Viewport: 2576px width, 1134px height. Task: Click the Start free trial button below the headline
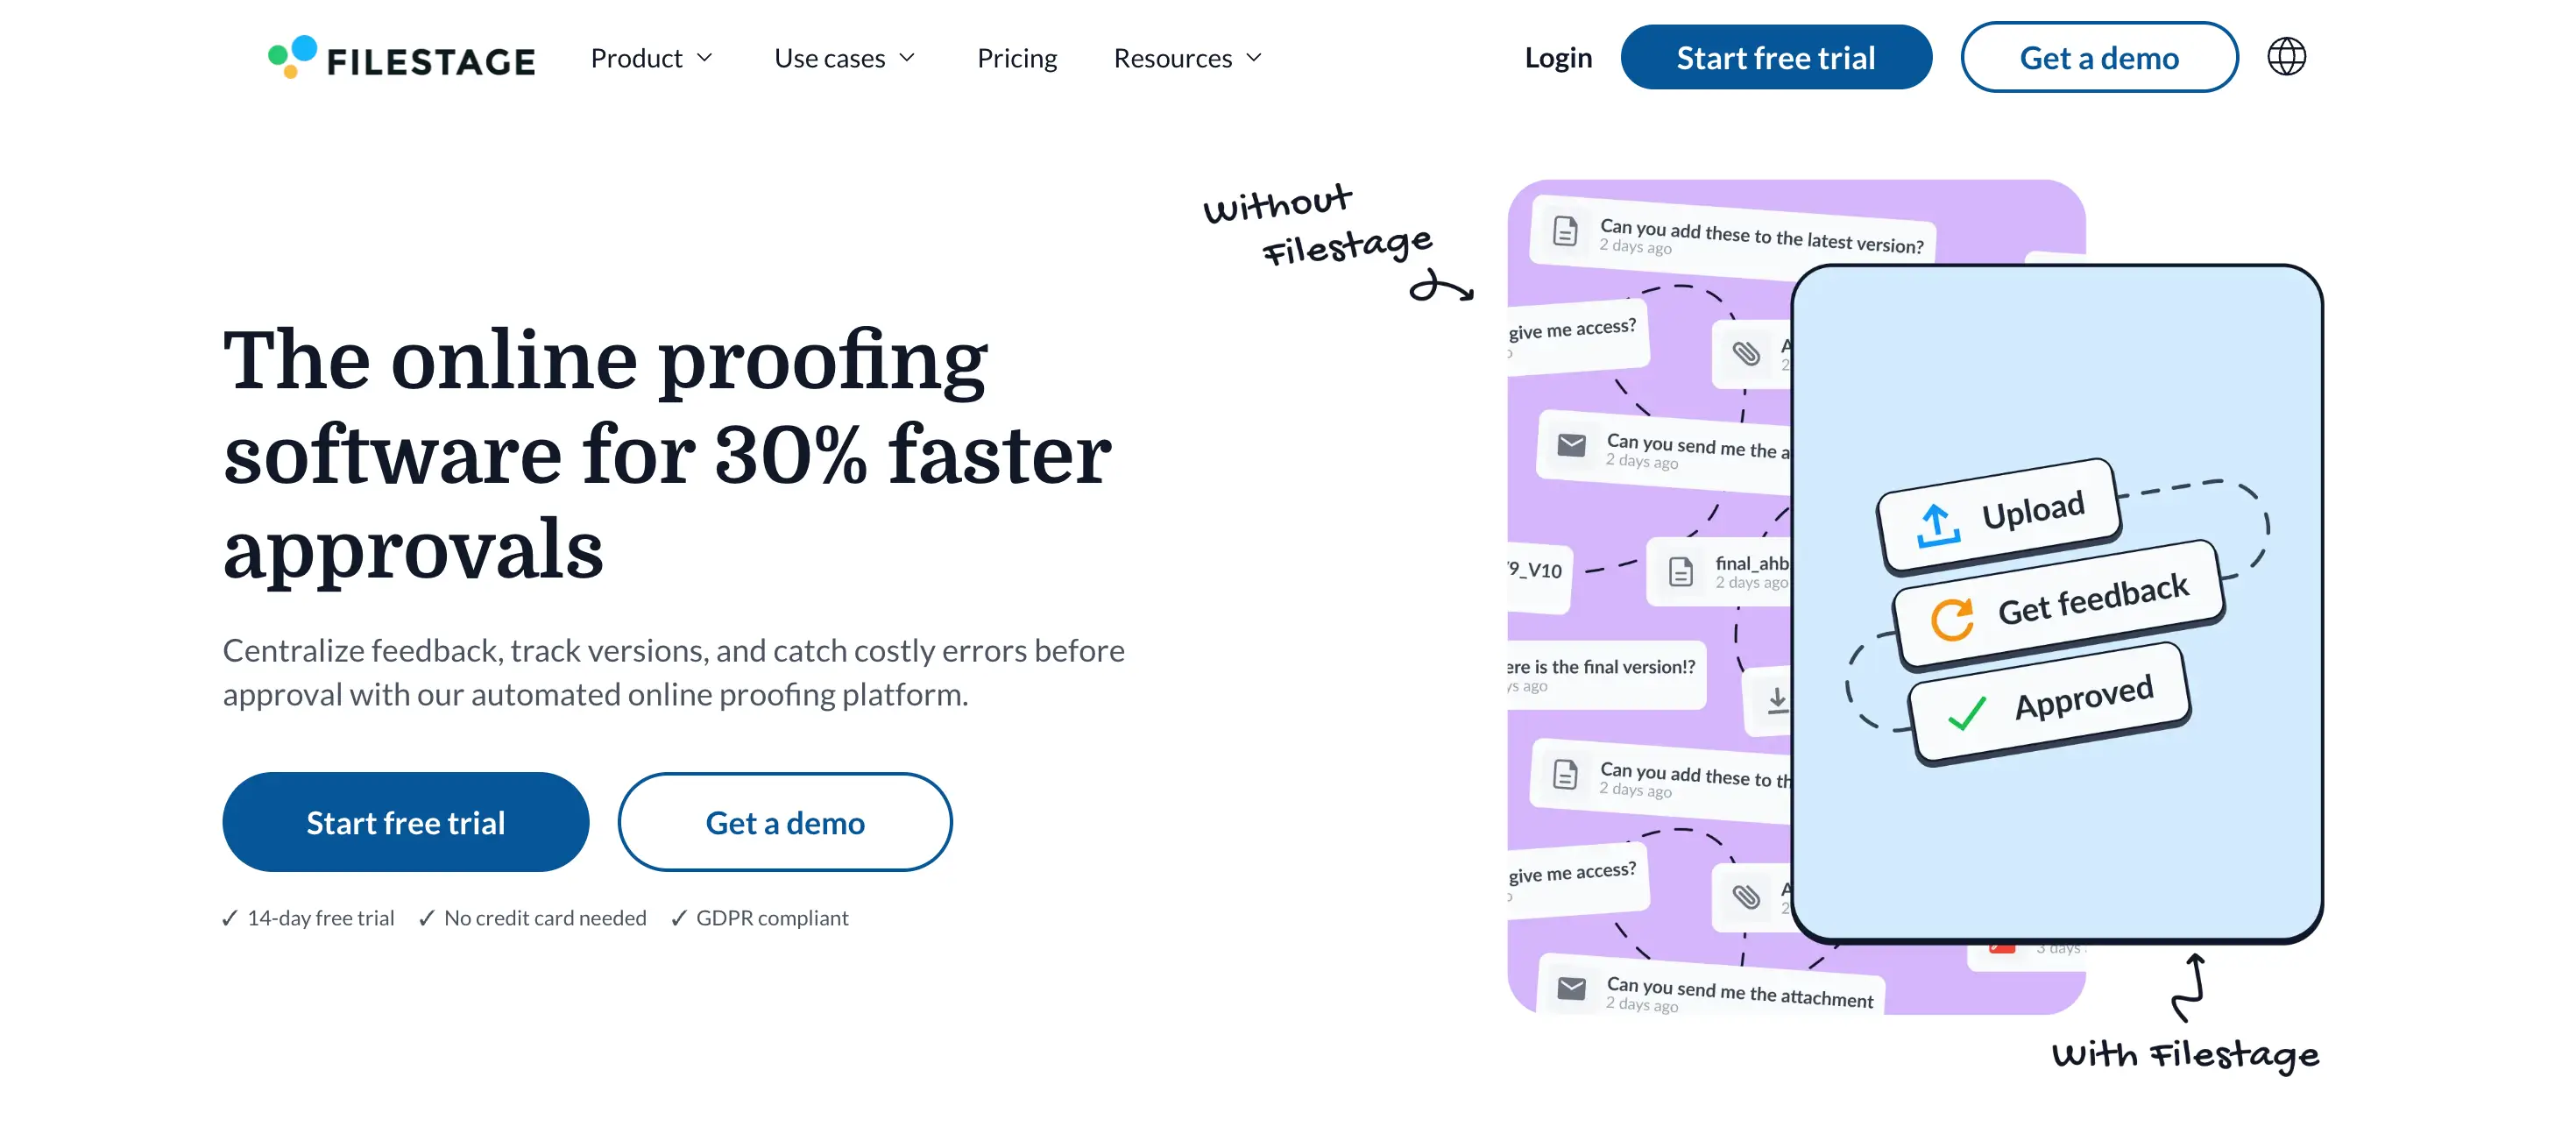click(x=405, y=822)
